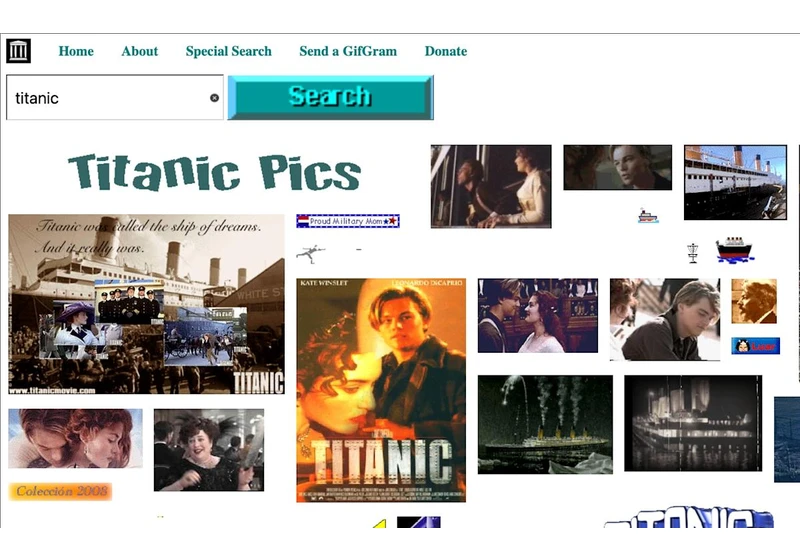Click the teal Search button

[331, 97]
